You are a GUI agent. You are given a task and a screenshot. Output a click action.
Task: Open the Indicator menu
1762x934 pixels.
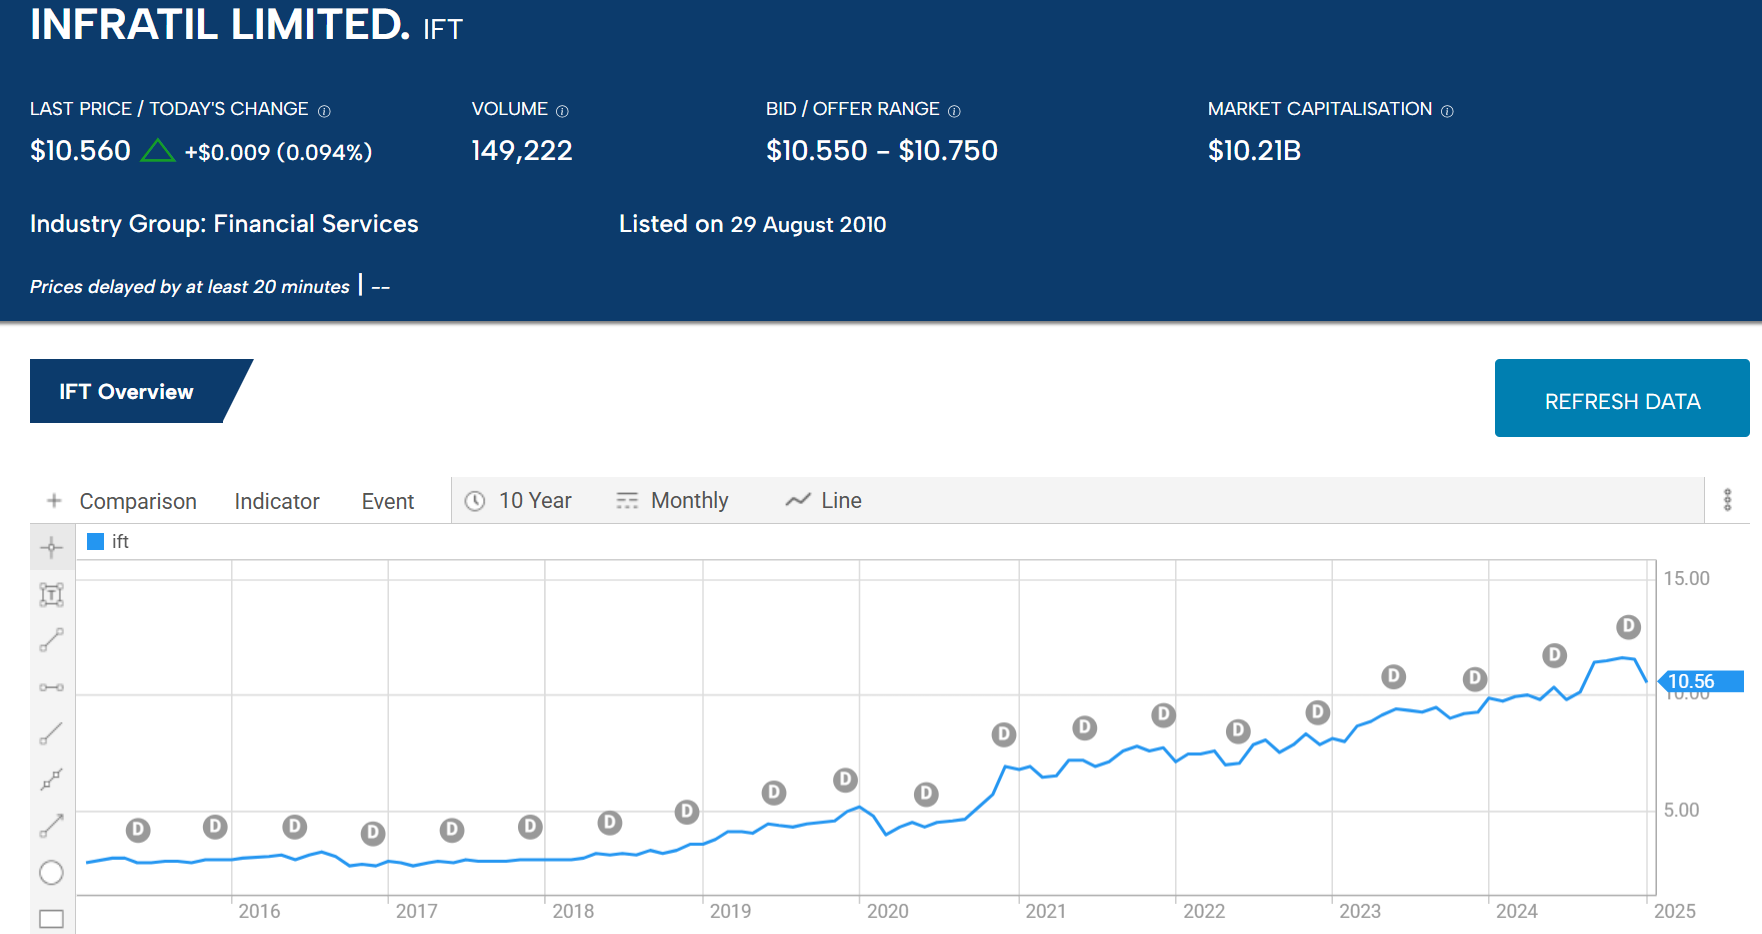(x=277, y=501)
